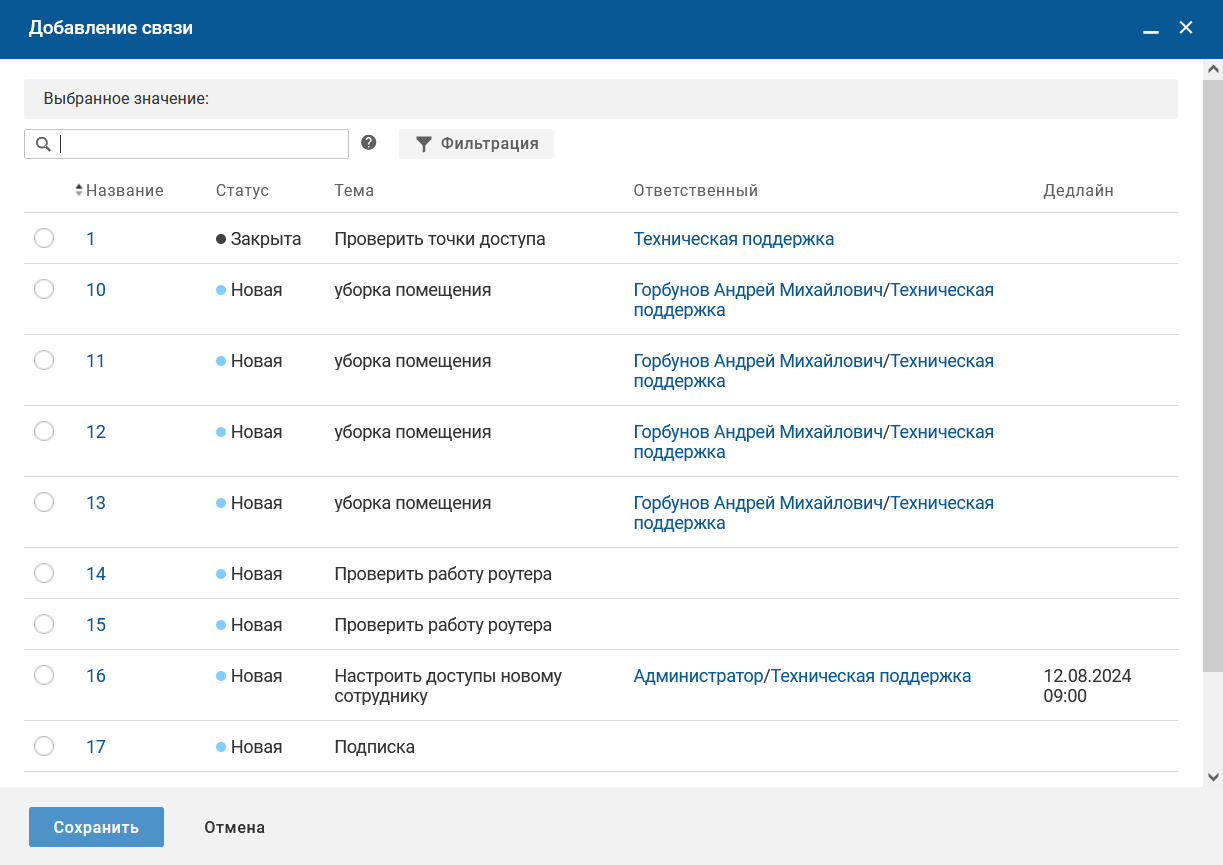Minimize the Добавление связи dialog
The width and height of the screenshot is (1223, 865).
[1151, 29]
